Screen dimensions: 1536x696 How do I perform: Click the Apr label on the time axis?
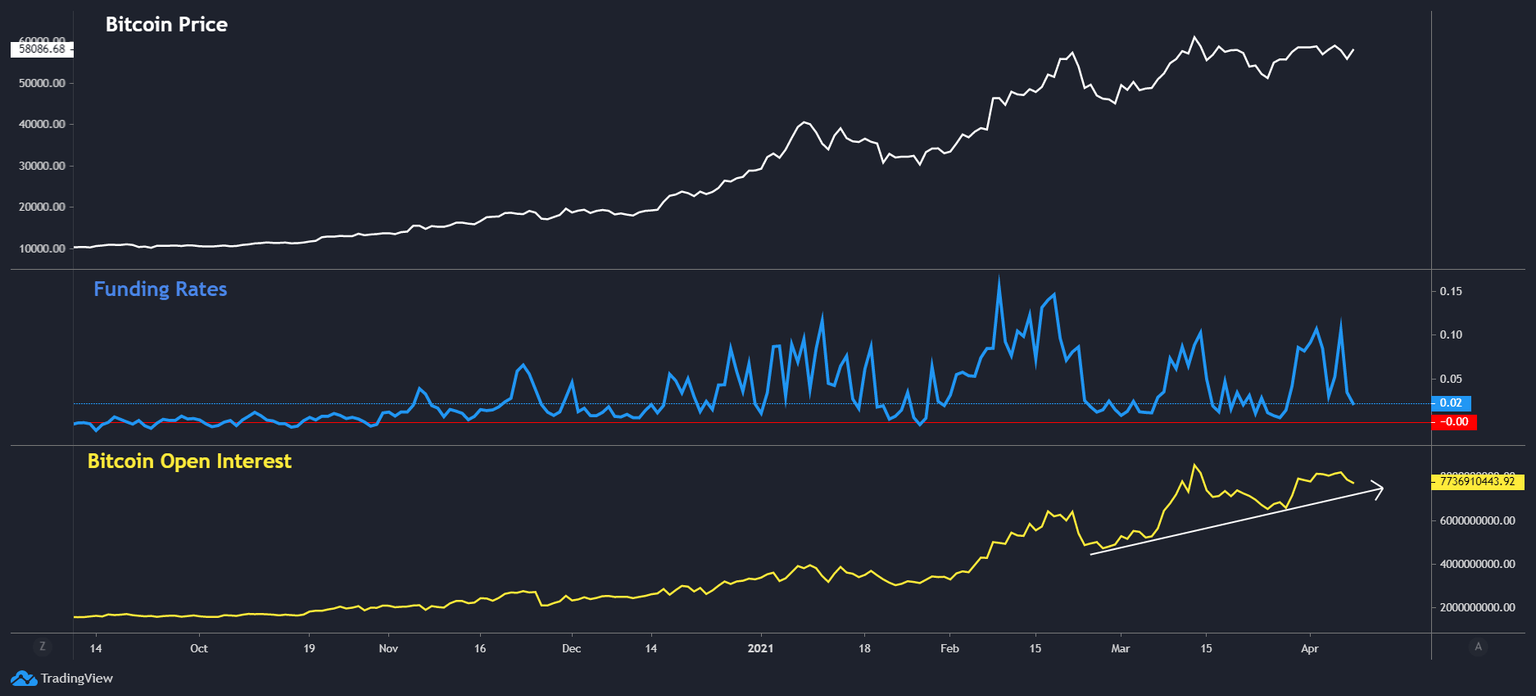coord(1310,648)
